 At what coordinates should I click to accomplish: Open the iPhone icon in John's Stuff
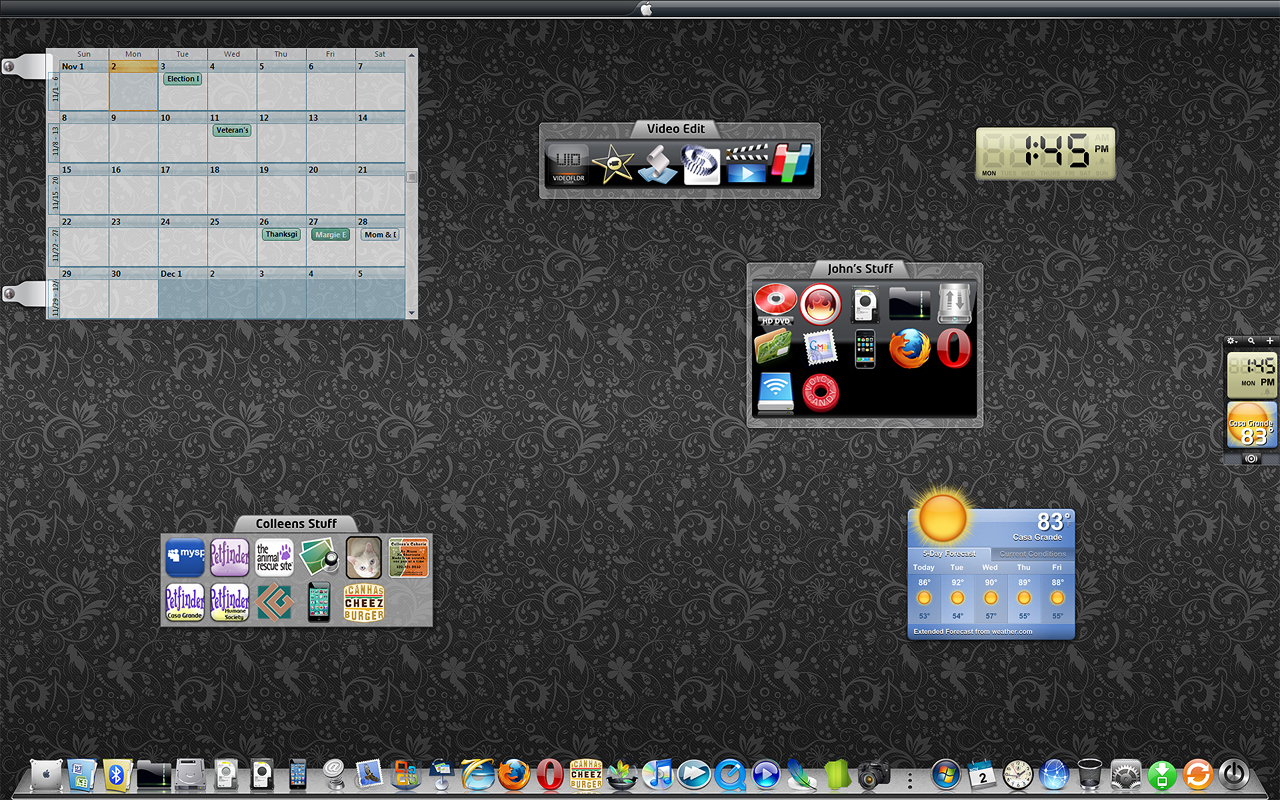tap(865, 348)
